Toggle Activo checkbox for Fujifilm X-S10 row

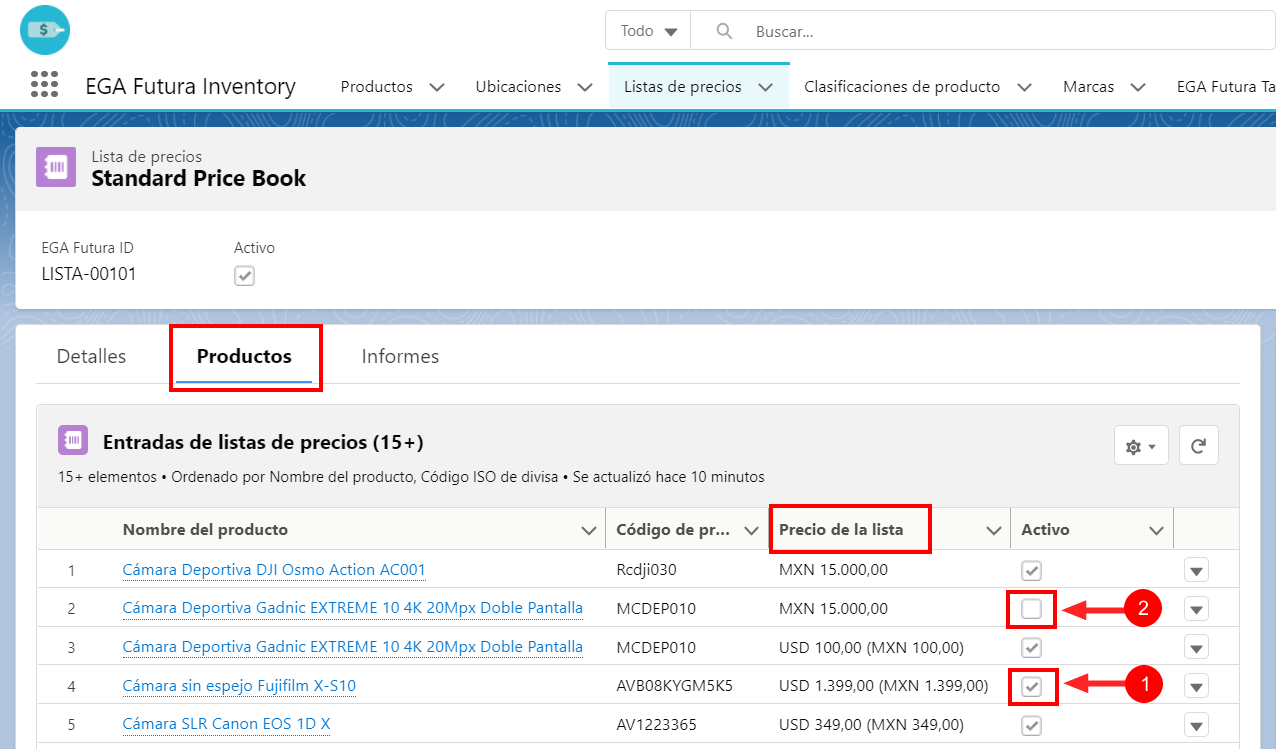click(1032, 686)
